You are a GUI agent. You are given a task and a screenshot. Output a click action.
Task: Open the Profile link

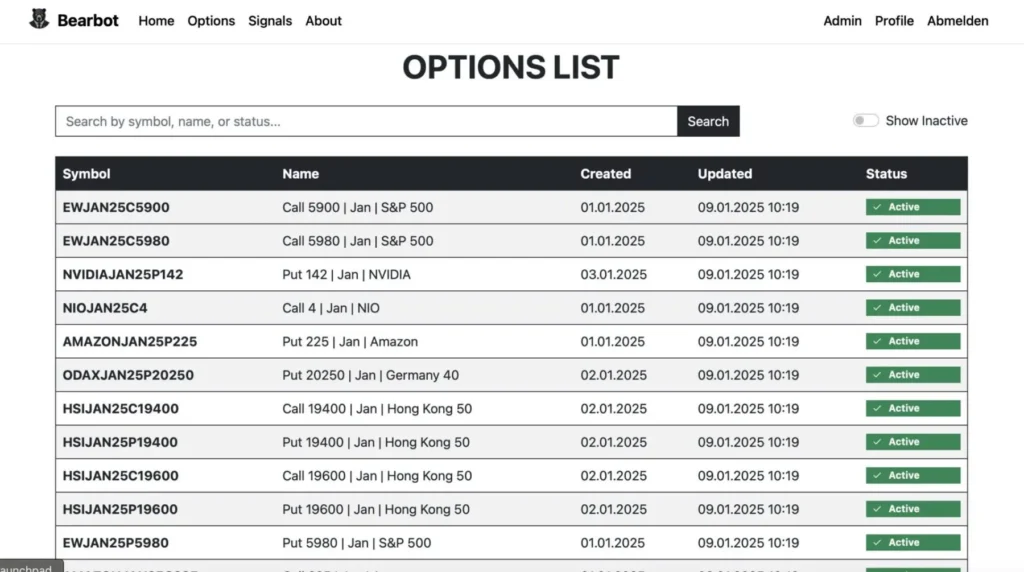[894, 21]
